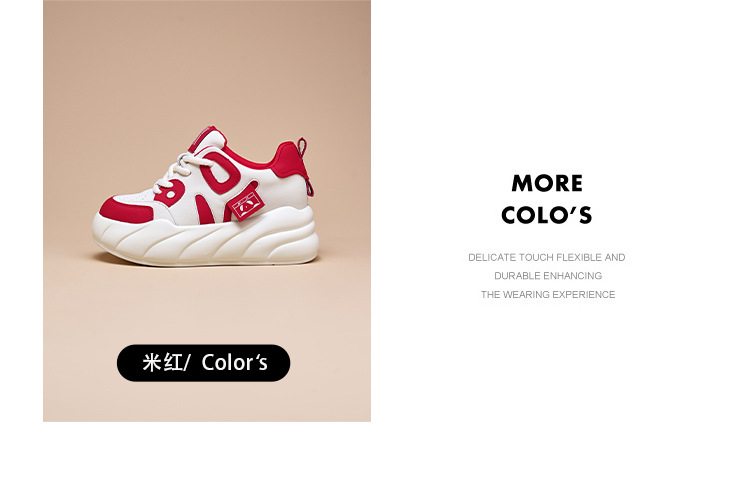Viewport: 750px width, 493px height.
Task: Click the red letter B near laces
Action: pyautogui.click(x=170, y=192)
